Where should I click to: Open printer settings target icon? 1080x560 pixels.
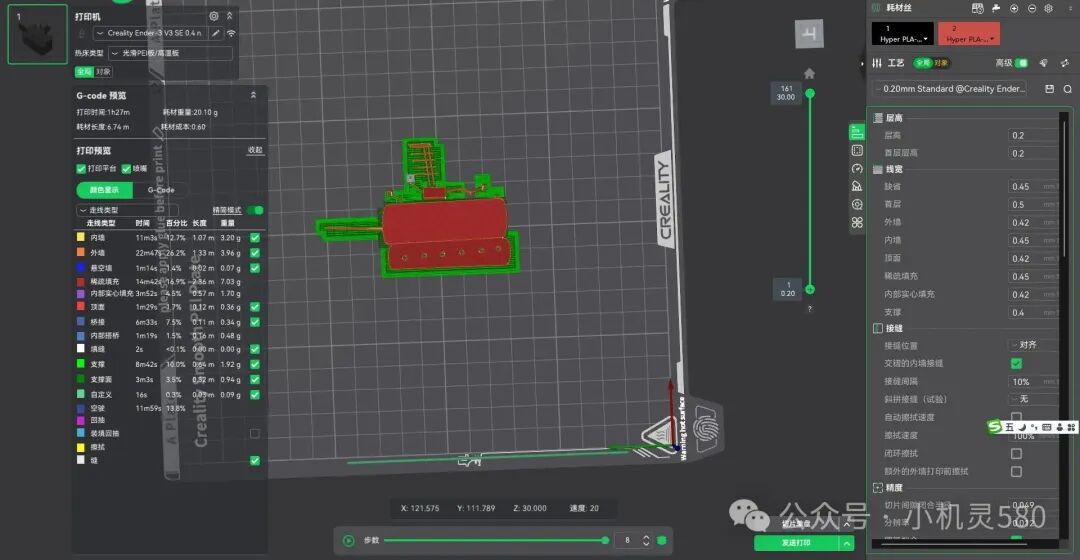click(x=214, y=16)
